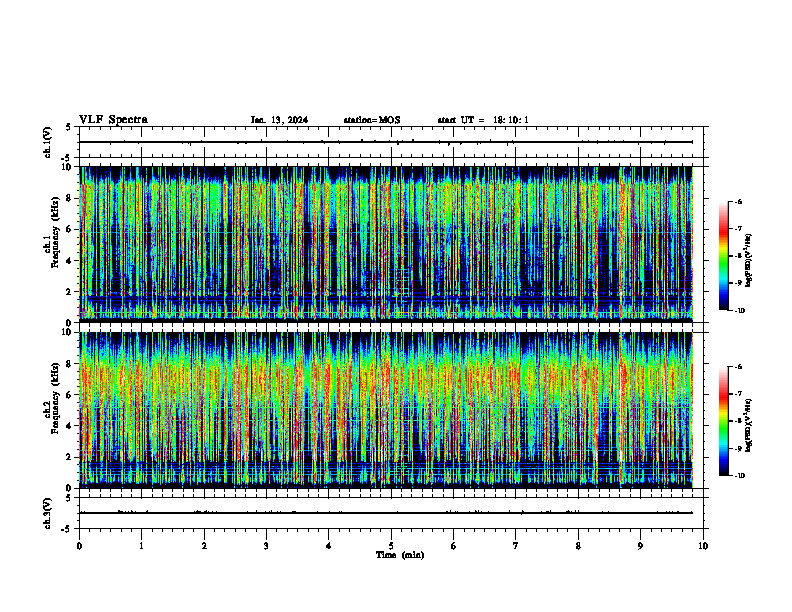
Task: Click the "VLF Spectra" plot title
Action: (113, 120)
